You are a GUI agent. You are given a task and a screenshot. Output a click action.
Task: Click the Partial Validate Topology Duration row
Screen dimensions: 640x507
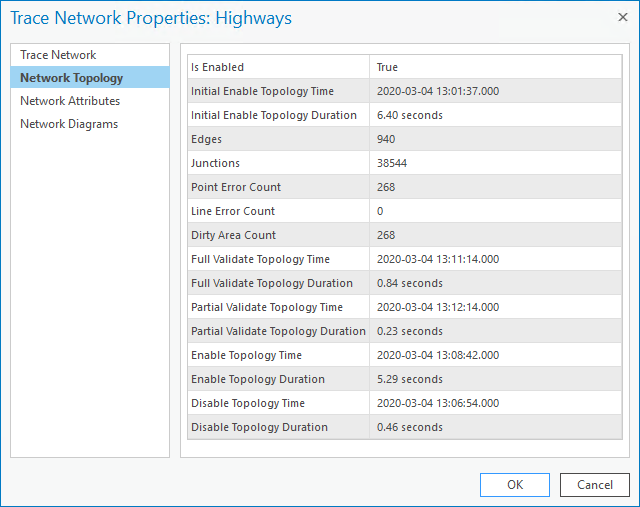pyautogui.click(x=280, y=331)
